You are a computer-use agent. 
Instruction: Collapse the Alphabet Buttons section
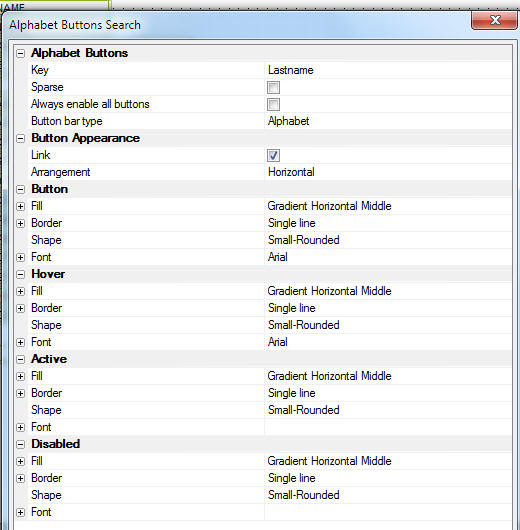(x=21, y=53)
